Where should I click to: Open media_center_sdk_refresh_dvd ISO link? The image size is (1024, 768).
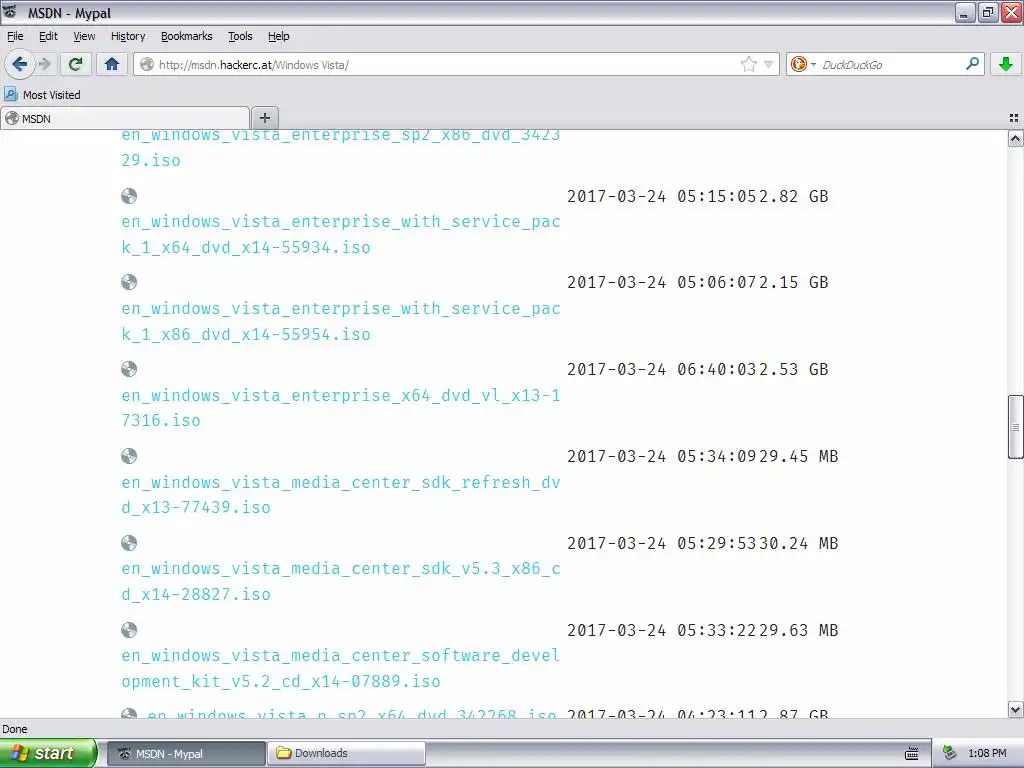tap(340, 495)
